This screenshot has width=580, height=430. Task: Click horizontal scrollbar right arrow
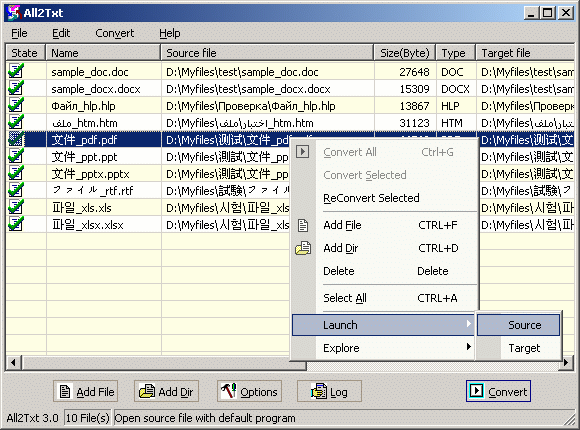[x=567, y=362]
